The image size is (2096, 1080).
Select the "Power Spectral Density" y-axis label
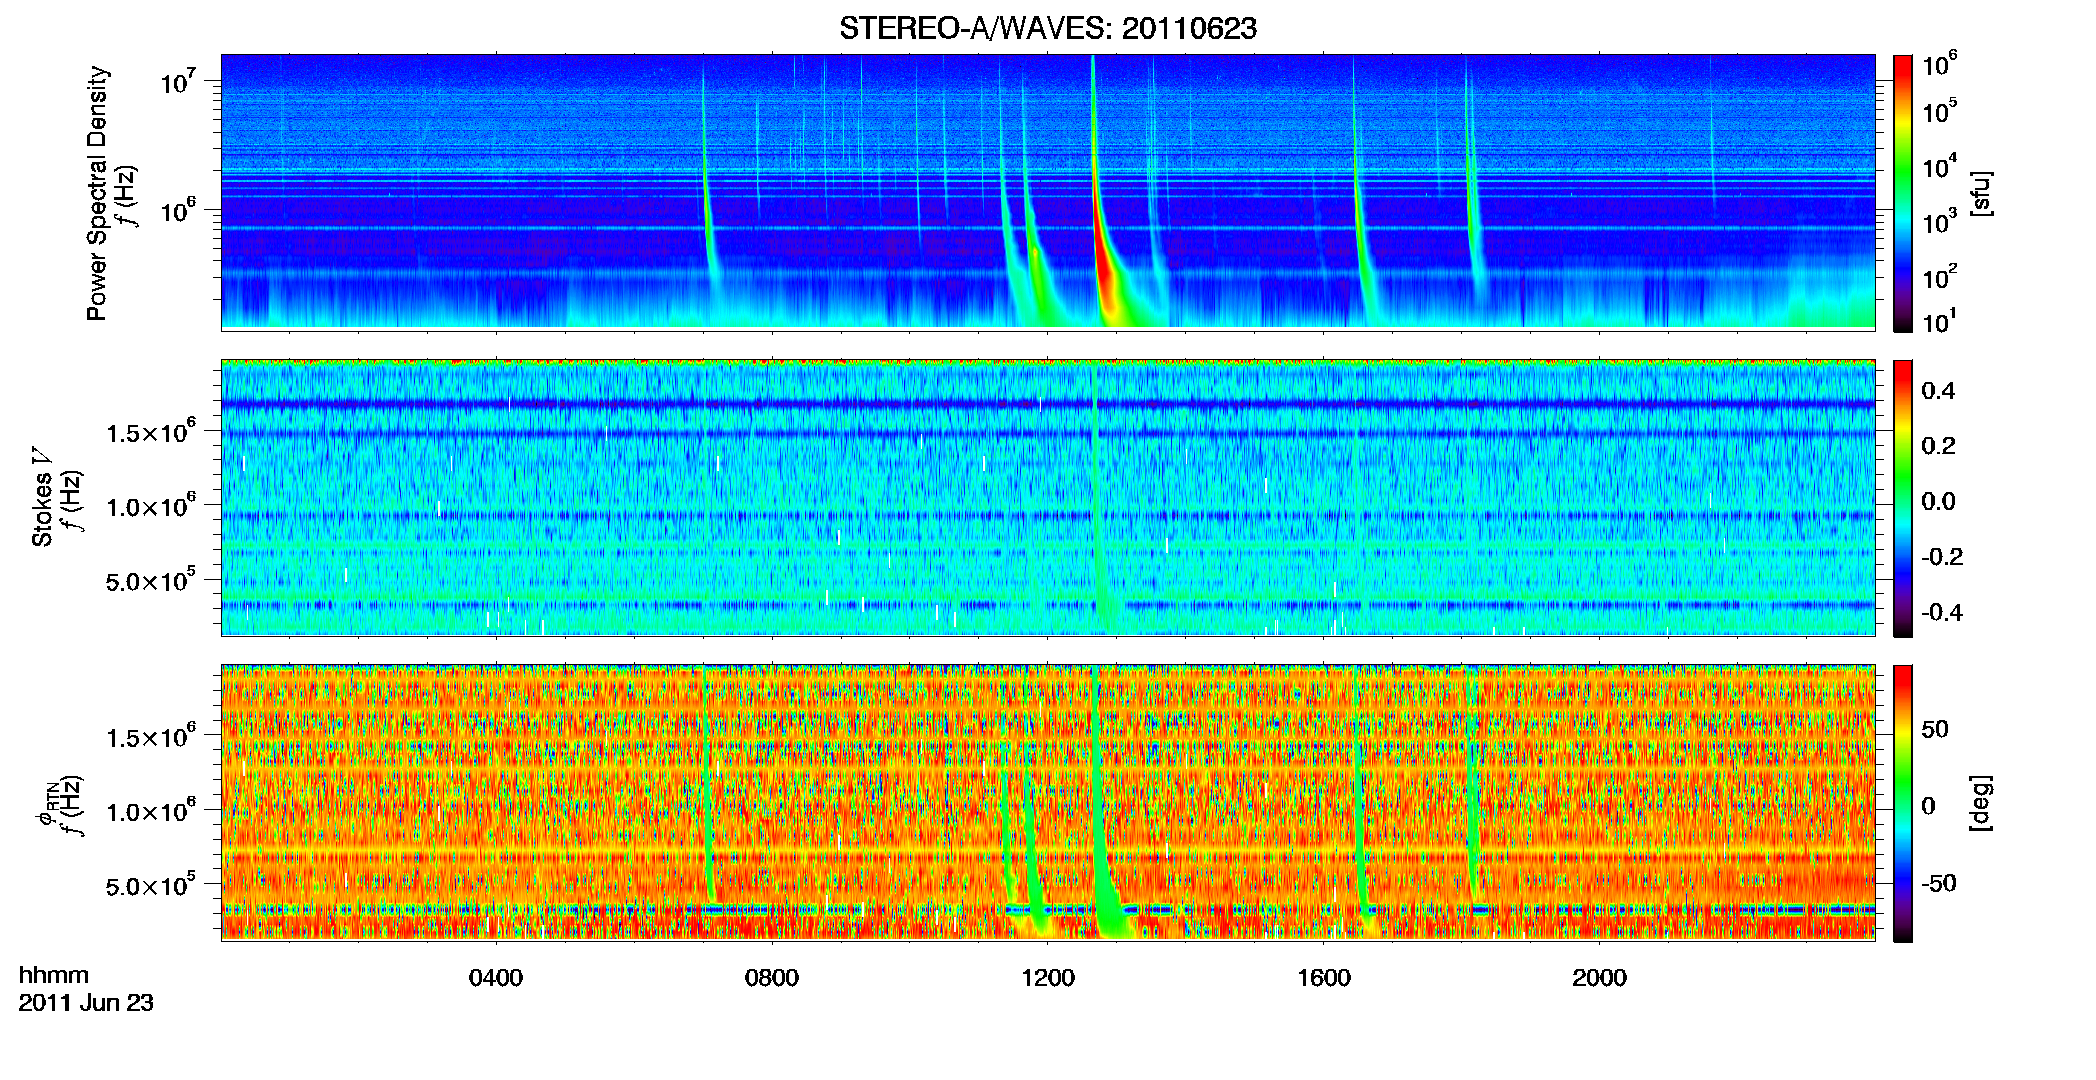click(x=97, y=193)
